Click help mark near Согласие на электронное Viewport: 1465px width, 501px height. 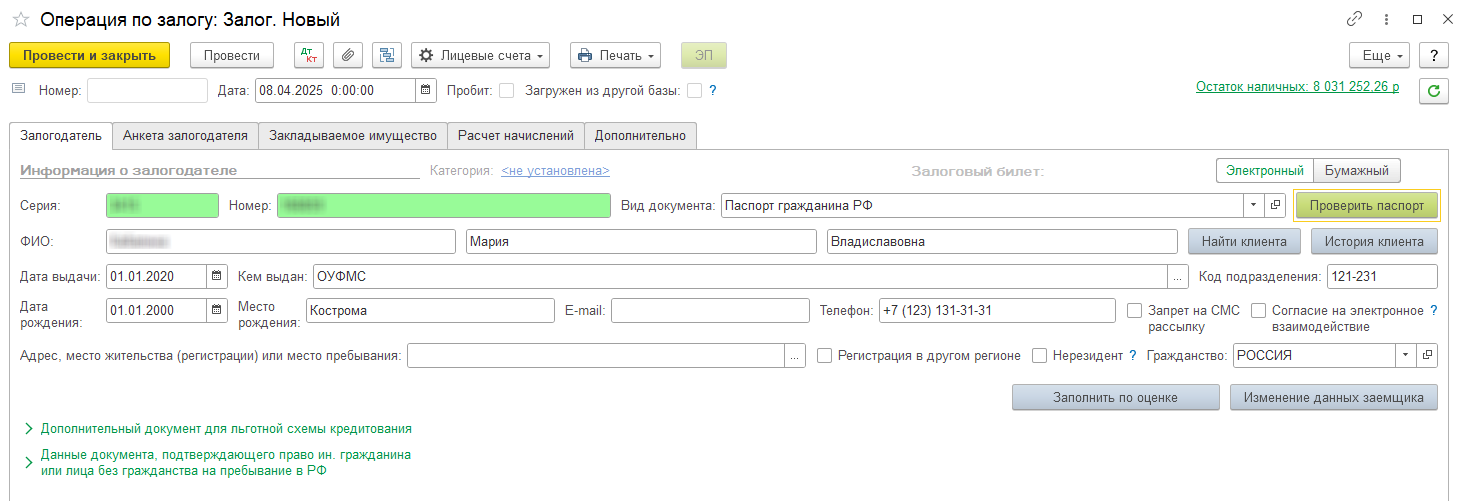(1434, 311)
